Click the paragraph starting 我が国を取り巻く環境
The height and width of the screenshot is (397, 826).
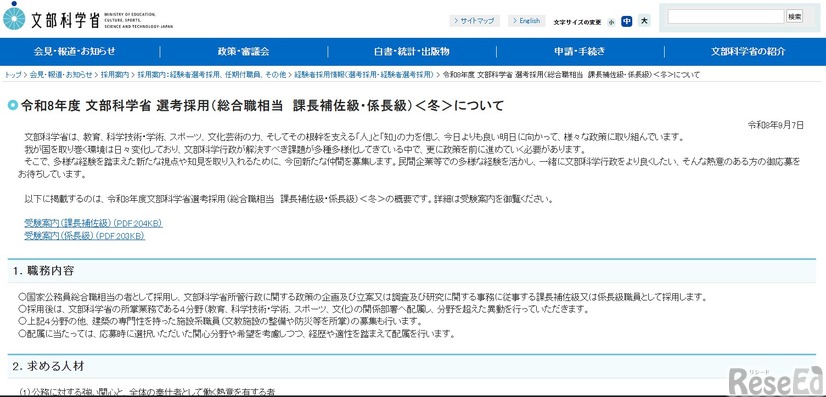point(307,150)
